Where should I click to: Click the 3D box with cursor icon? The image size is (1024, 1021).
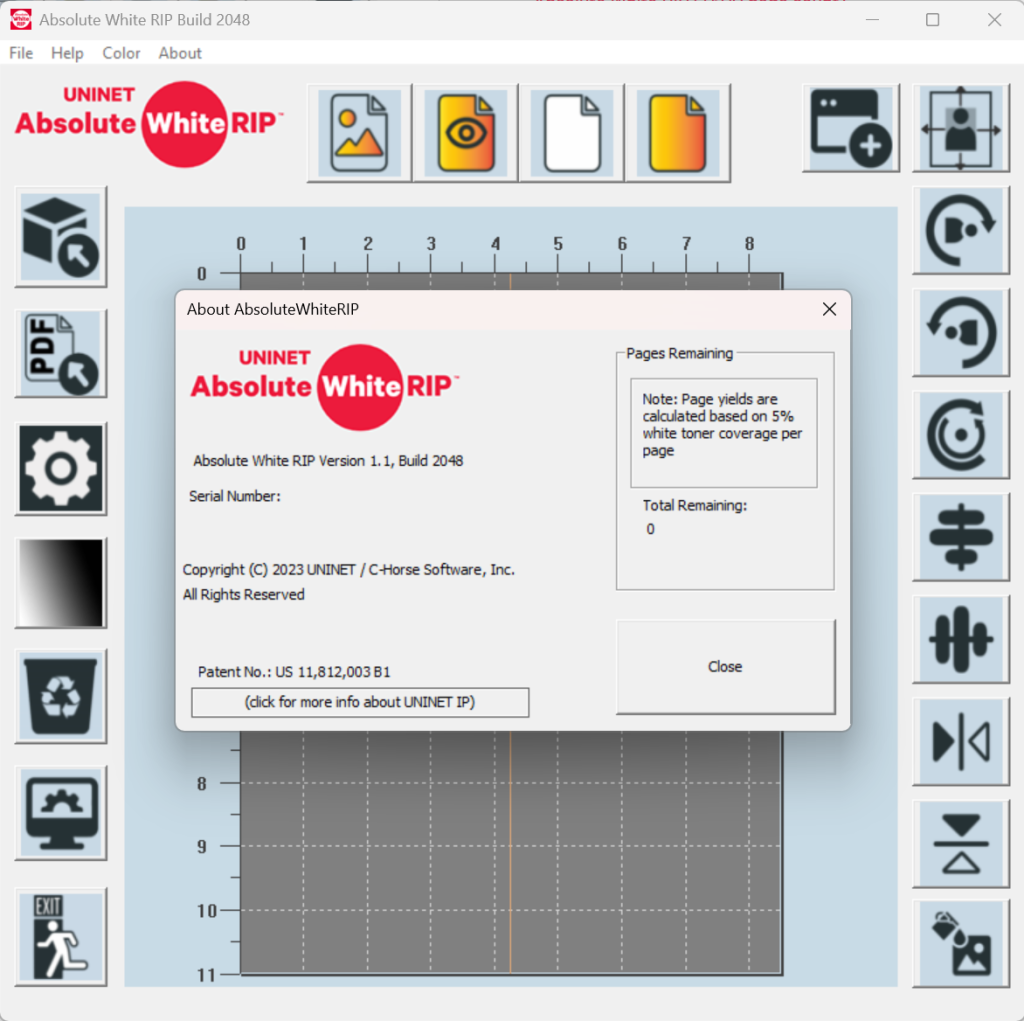[x=61, y=236]
